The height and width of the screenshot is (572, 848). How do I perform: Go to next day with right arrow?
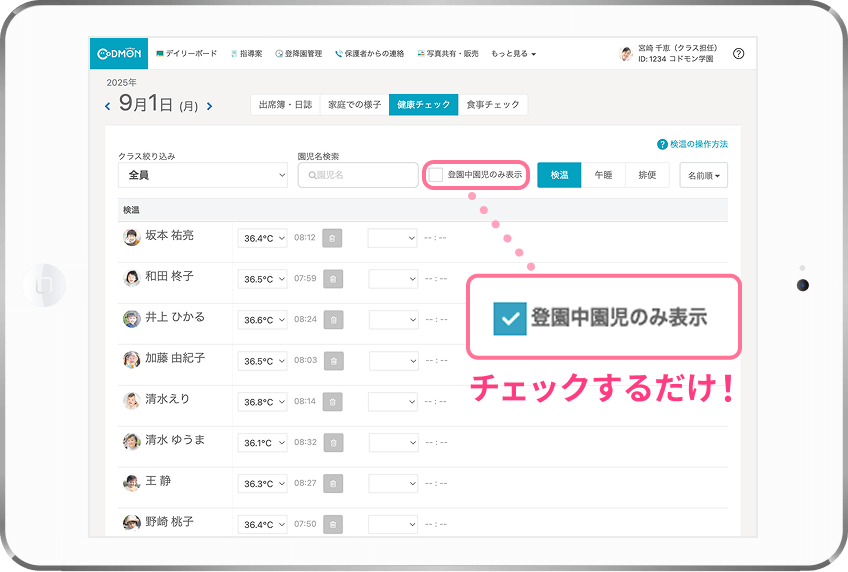(x=209, y=106)
